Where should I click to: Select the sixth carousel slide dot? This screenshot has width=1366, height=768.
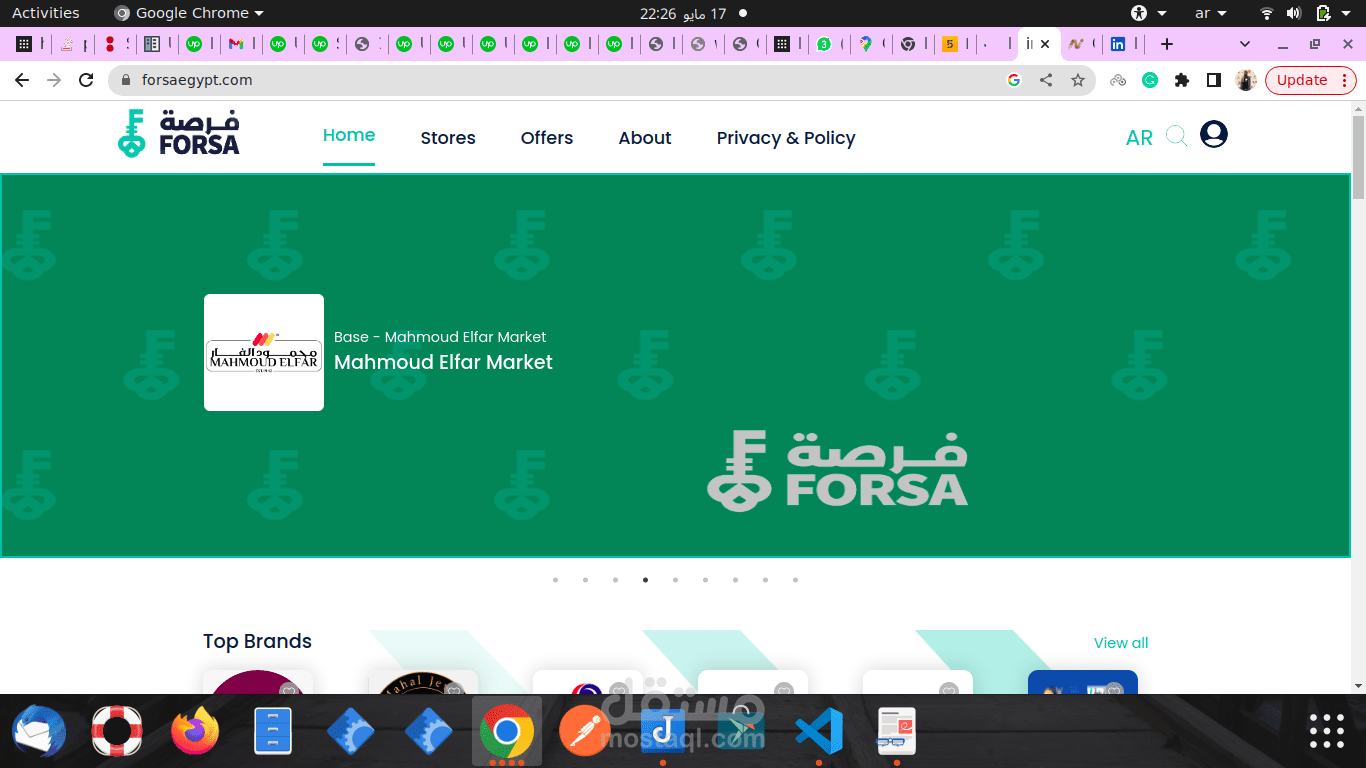click(705, 580)
